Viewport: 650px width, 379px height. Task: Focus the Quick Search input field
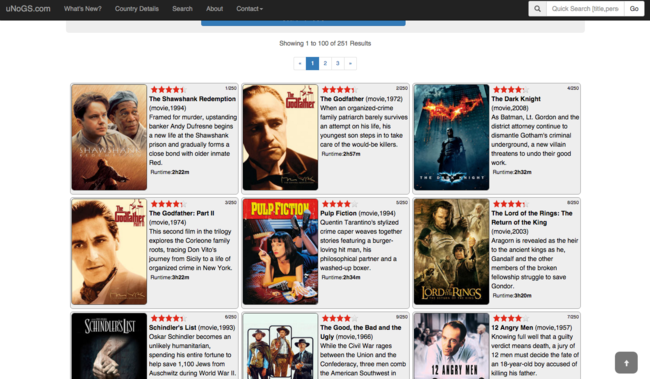pyautogui.click(x=585, y=9)
